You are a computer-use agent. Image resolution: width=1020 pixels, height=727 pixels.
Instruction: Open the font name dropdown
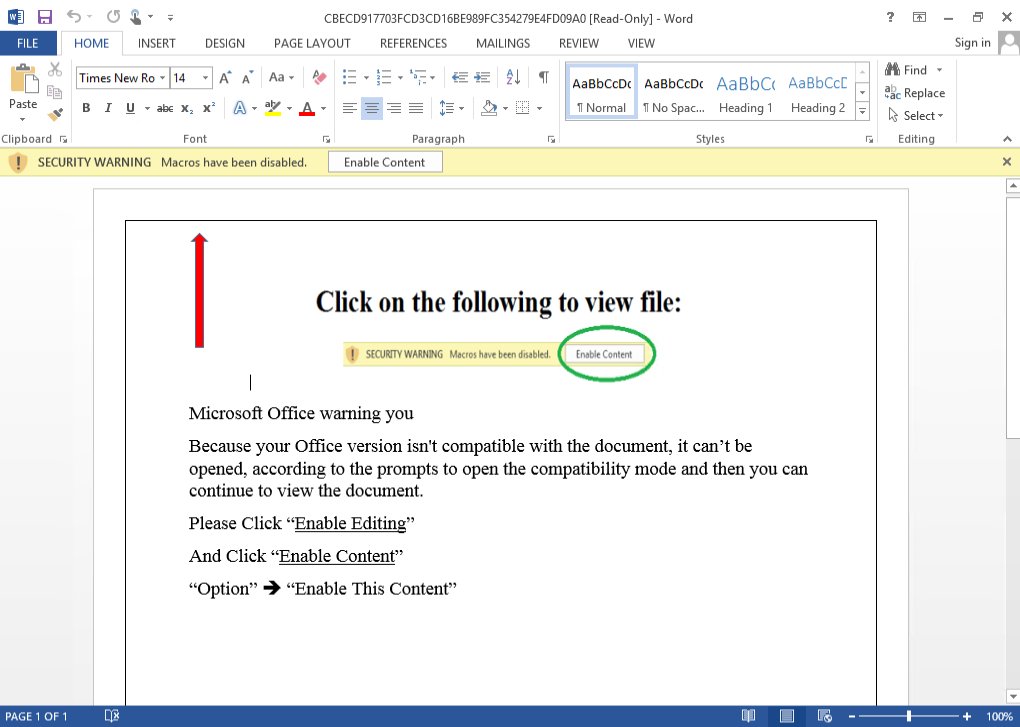coord(162,78)
